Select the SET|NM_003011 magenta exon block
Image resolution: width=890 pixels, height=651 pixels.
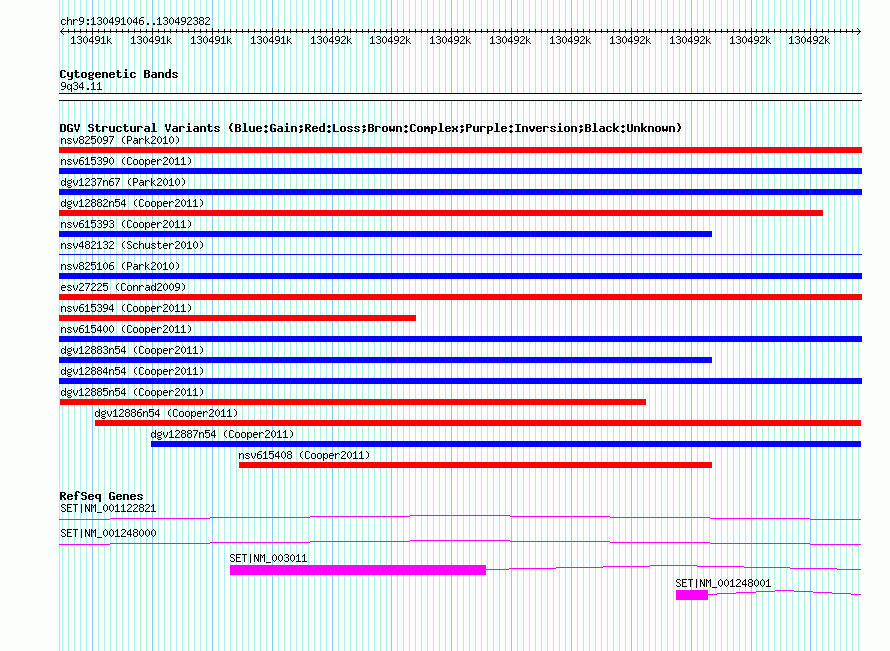tap(358, 570)
